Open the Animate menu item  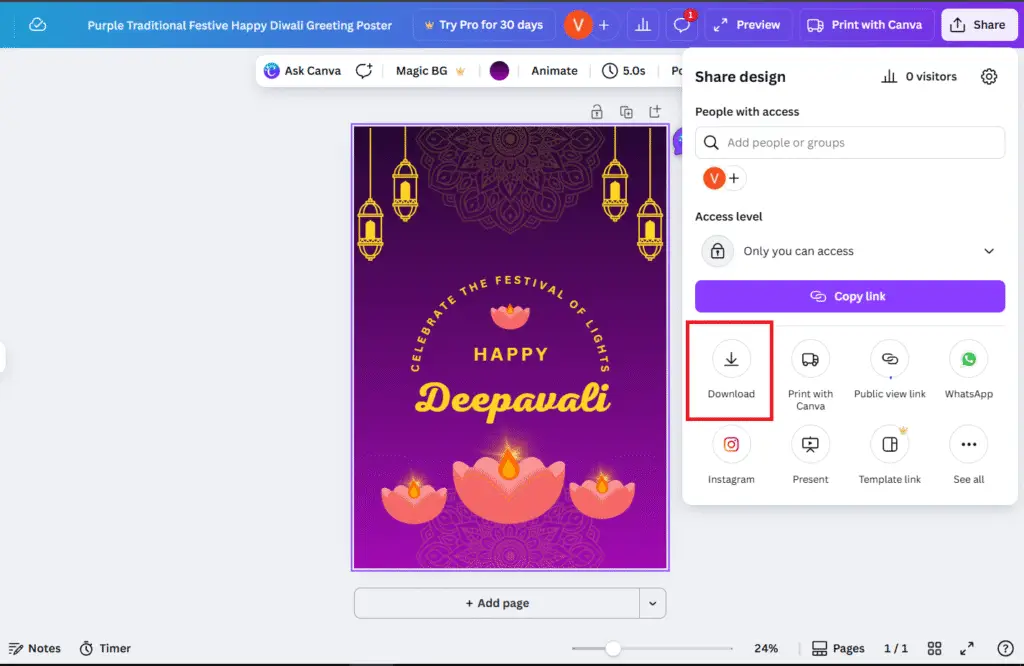tap(554, 71)
